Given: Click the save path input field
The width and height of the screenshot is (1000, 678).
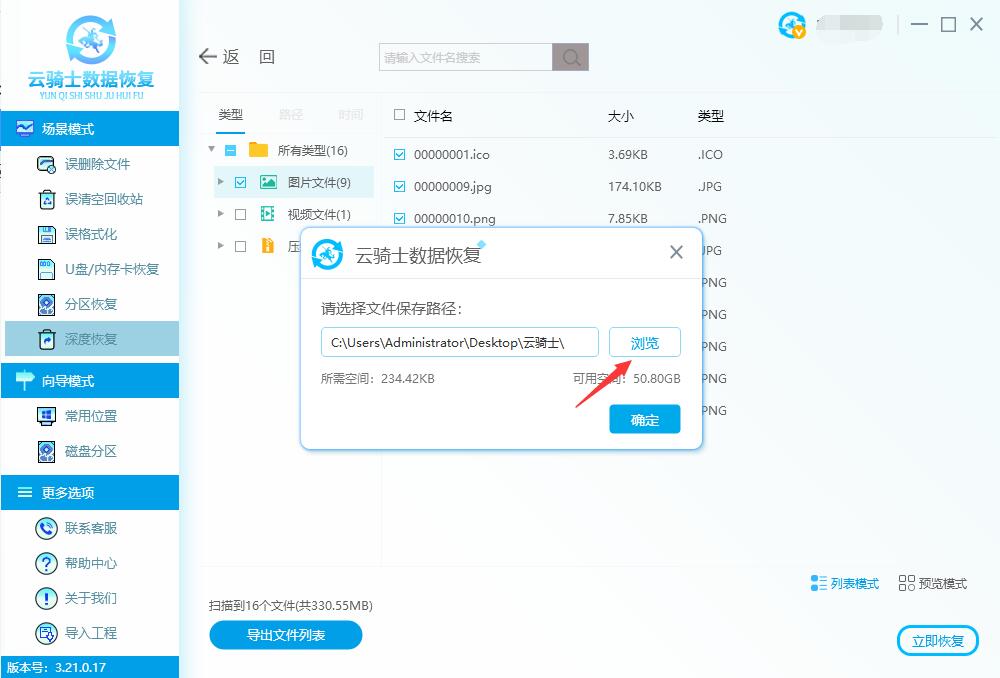Looking at the screenshot, I should coord(460,343).
